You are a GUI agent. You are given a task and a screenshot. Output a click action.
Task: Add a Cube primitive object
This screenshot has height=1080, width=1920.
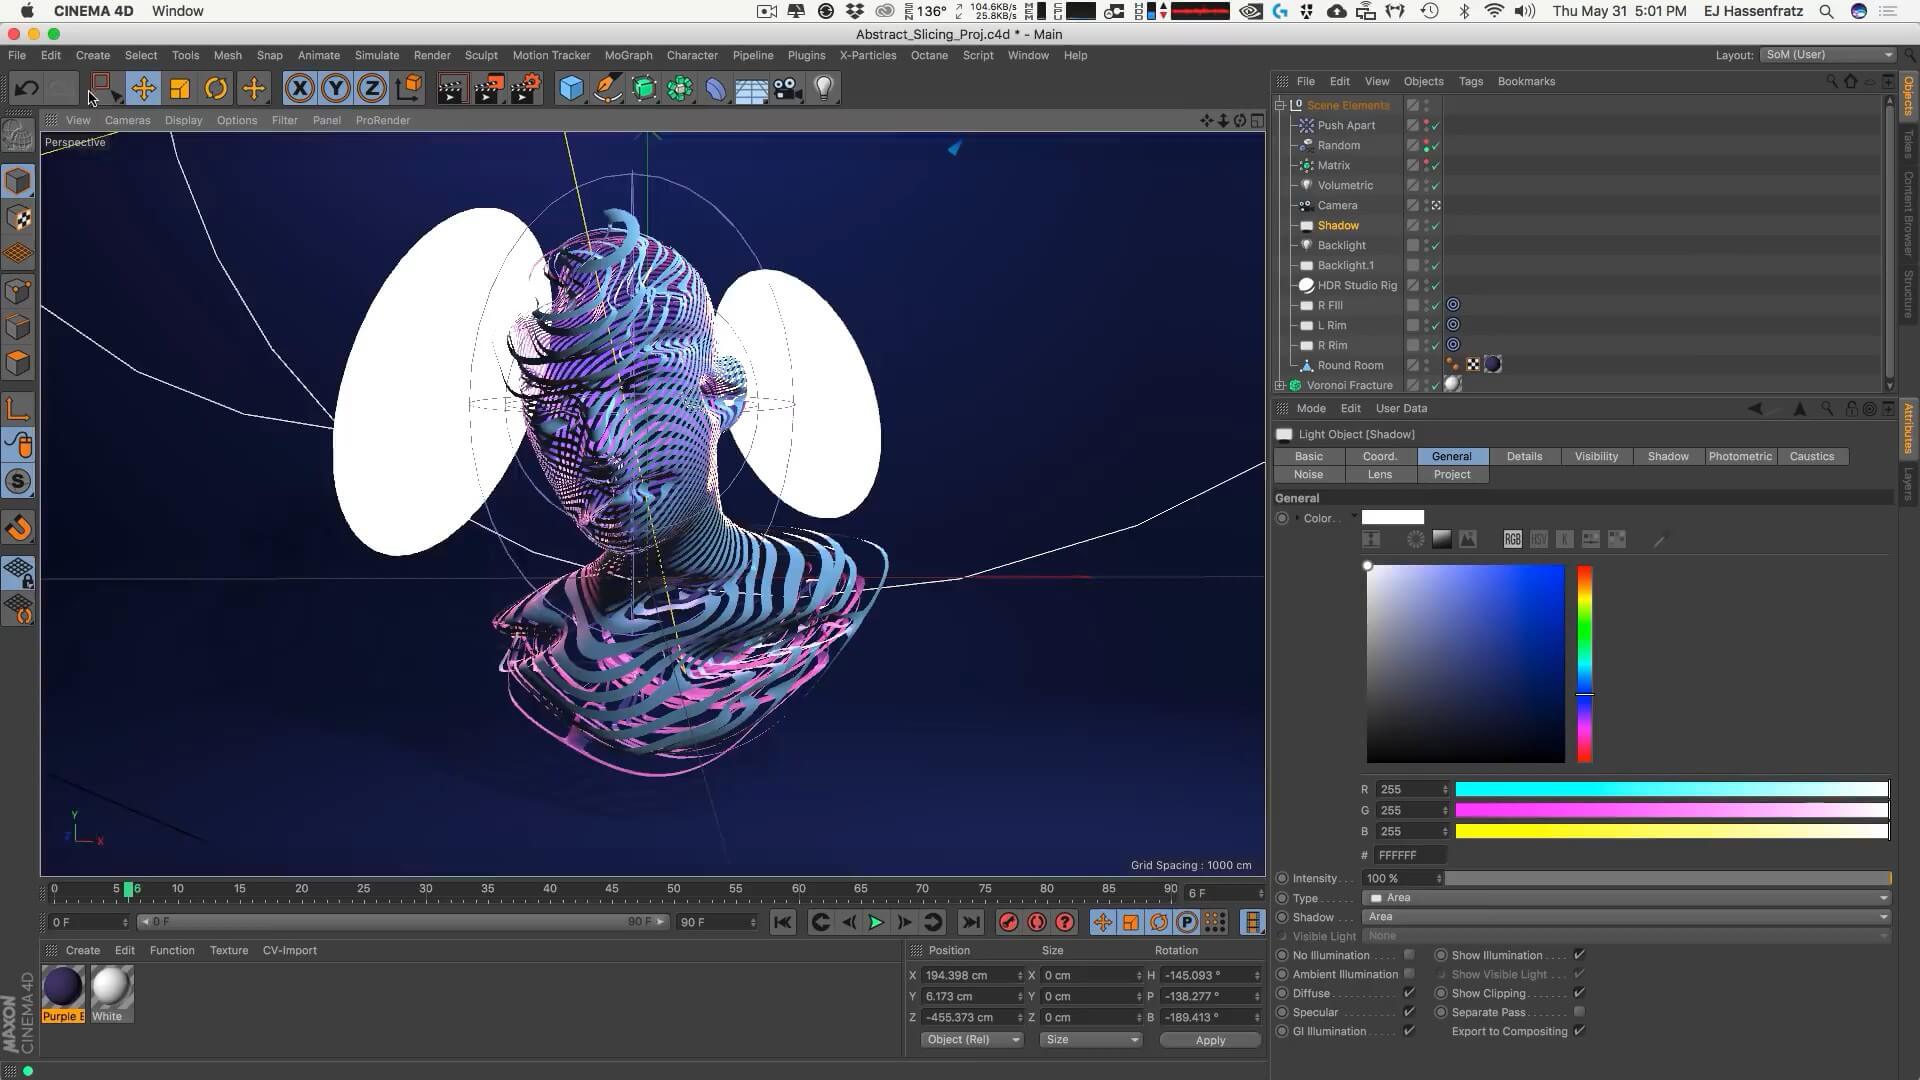[571, 89]
